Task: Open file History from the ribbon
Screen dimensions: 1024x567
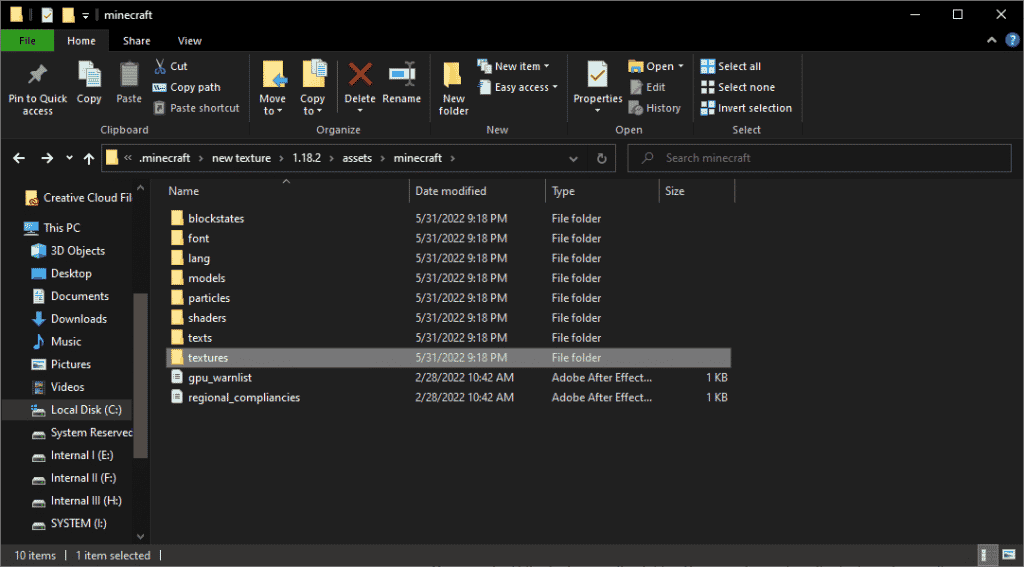Action: (655, 108)
